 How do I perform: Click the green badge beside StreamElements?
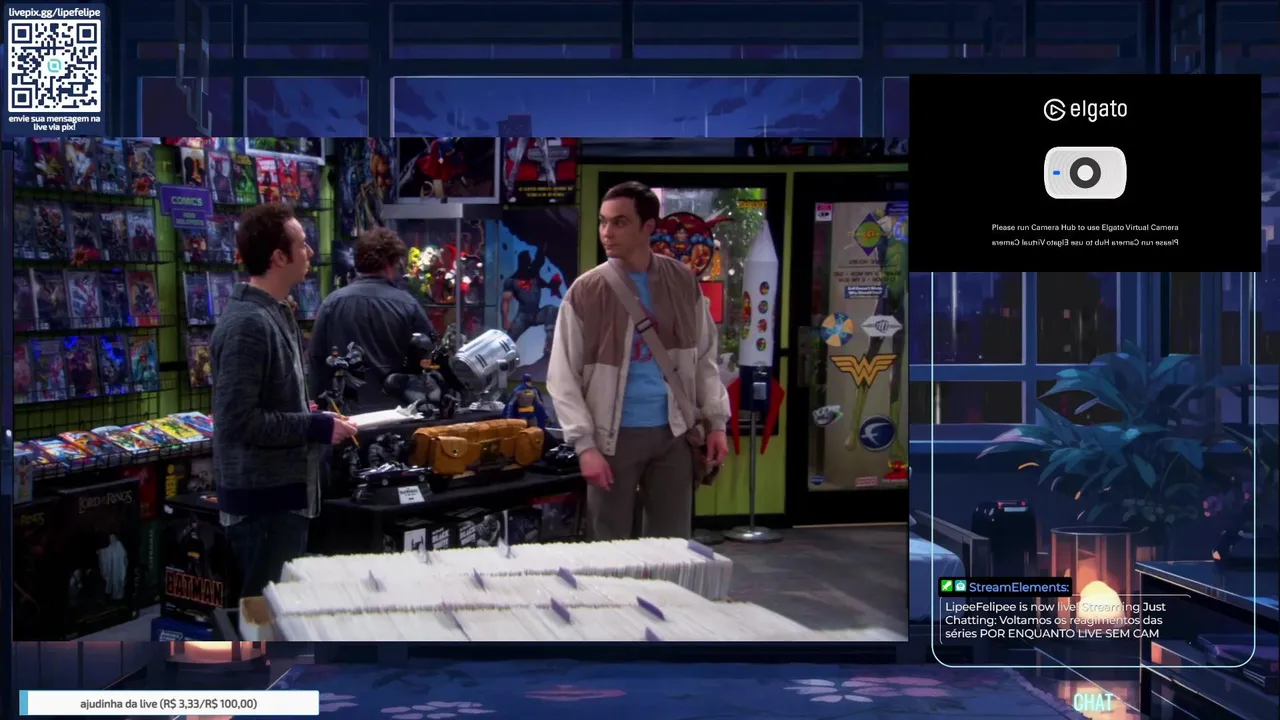click(946, 587)
